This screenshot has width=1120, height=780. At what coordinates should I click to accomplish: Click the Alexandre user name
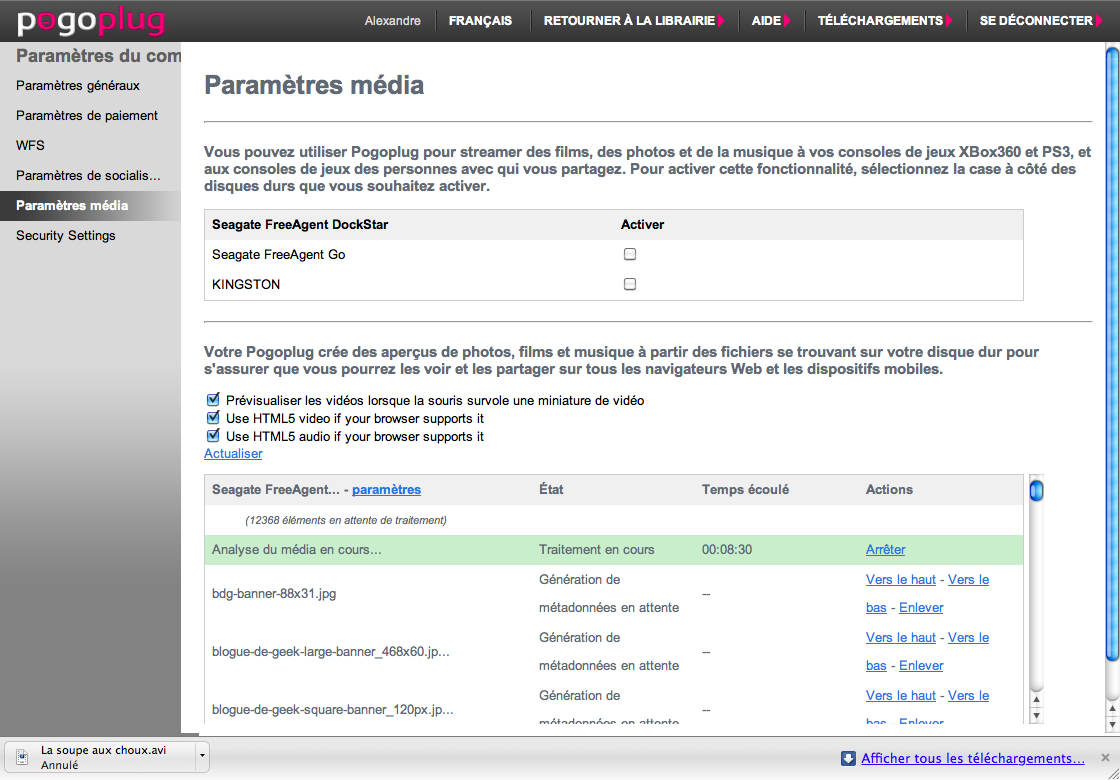392,21
